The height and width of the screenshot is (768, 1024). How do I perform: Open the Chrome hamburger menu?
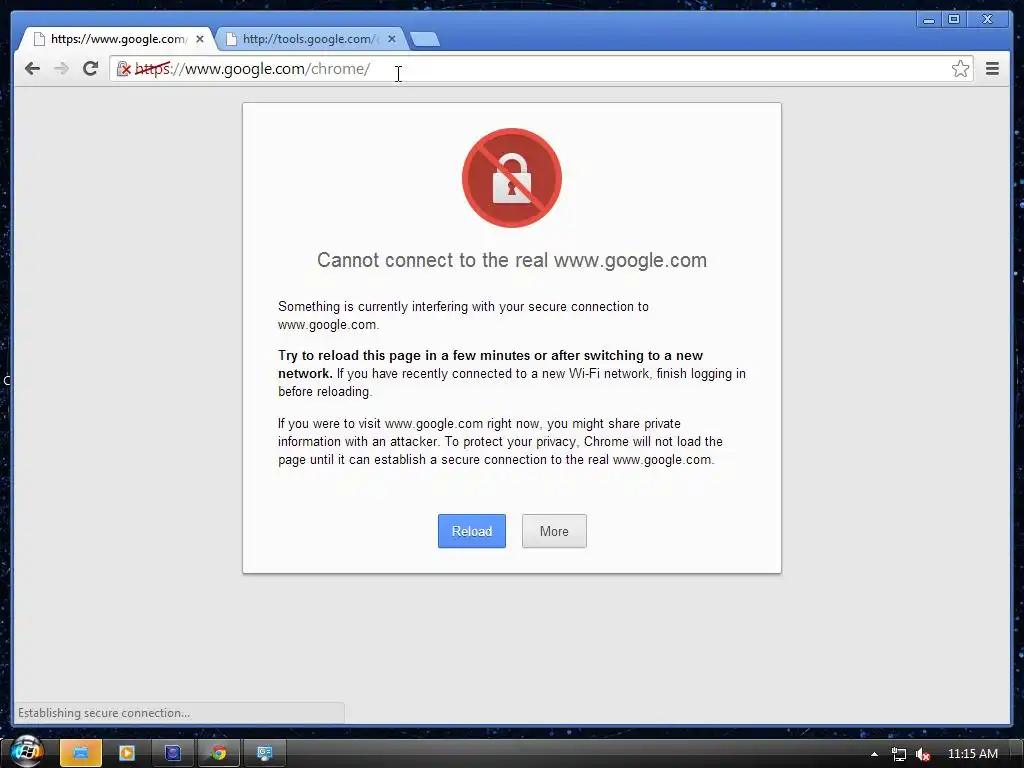pyautogui.click(x=992, y=69)
